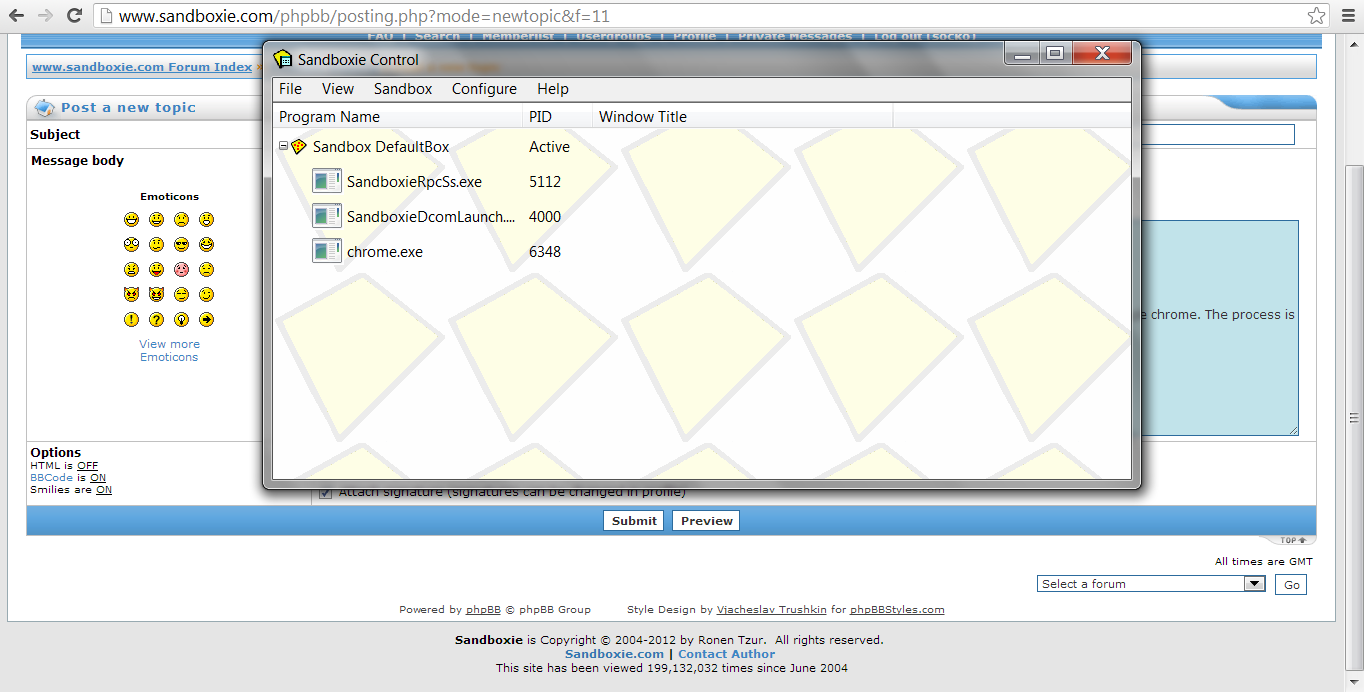Screen dimensions: 1364x692
Task: Sort by the Window Title column header
Action: (x=743, y=117)
